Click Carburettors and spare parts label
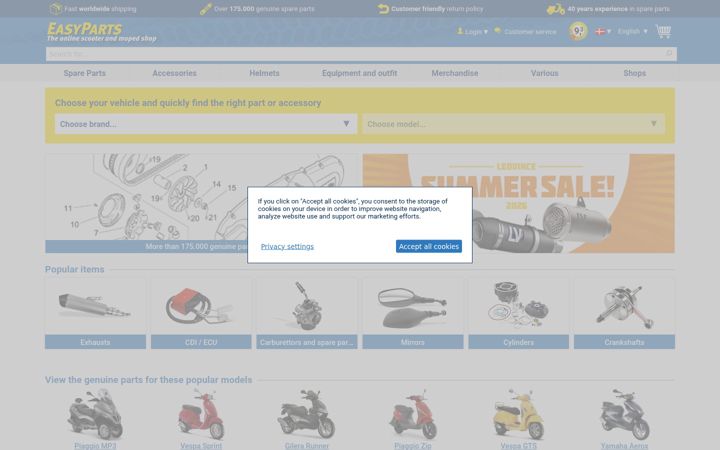 pyautogui.click(x=307, y=342)
